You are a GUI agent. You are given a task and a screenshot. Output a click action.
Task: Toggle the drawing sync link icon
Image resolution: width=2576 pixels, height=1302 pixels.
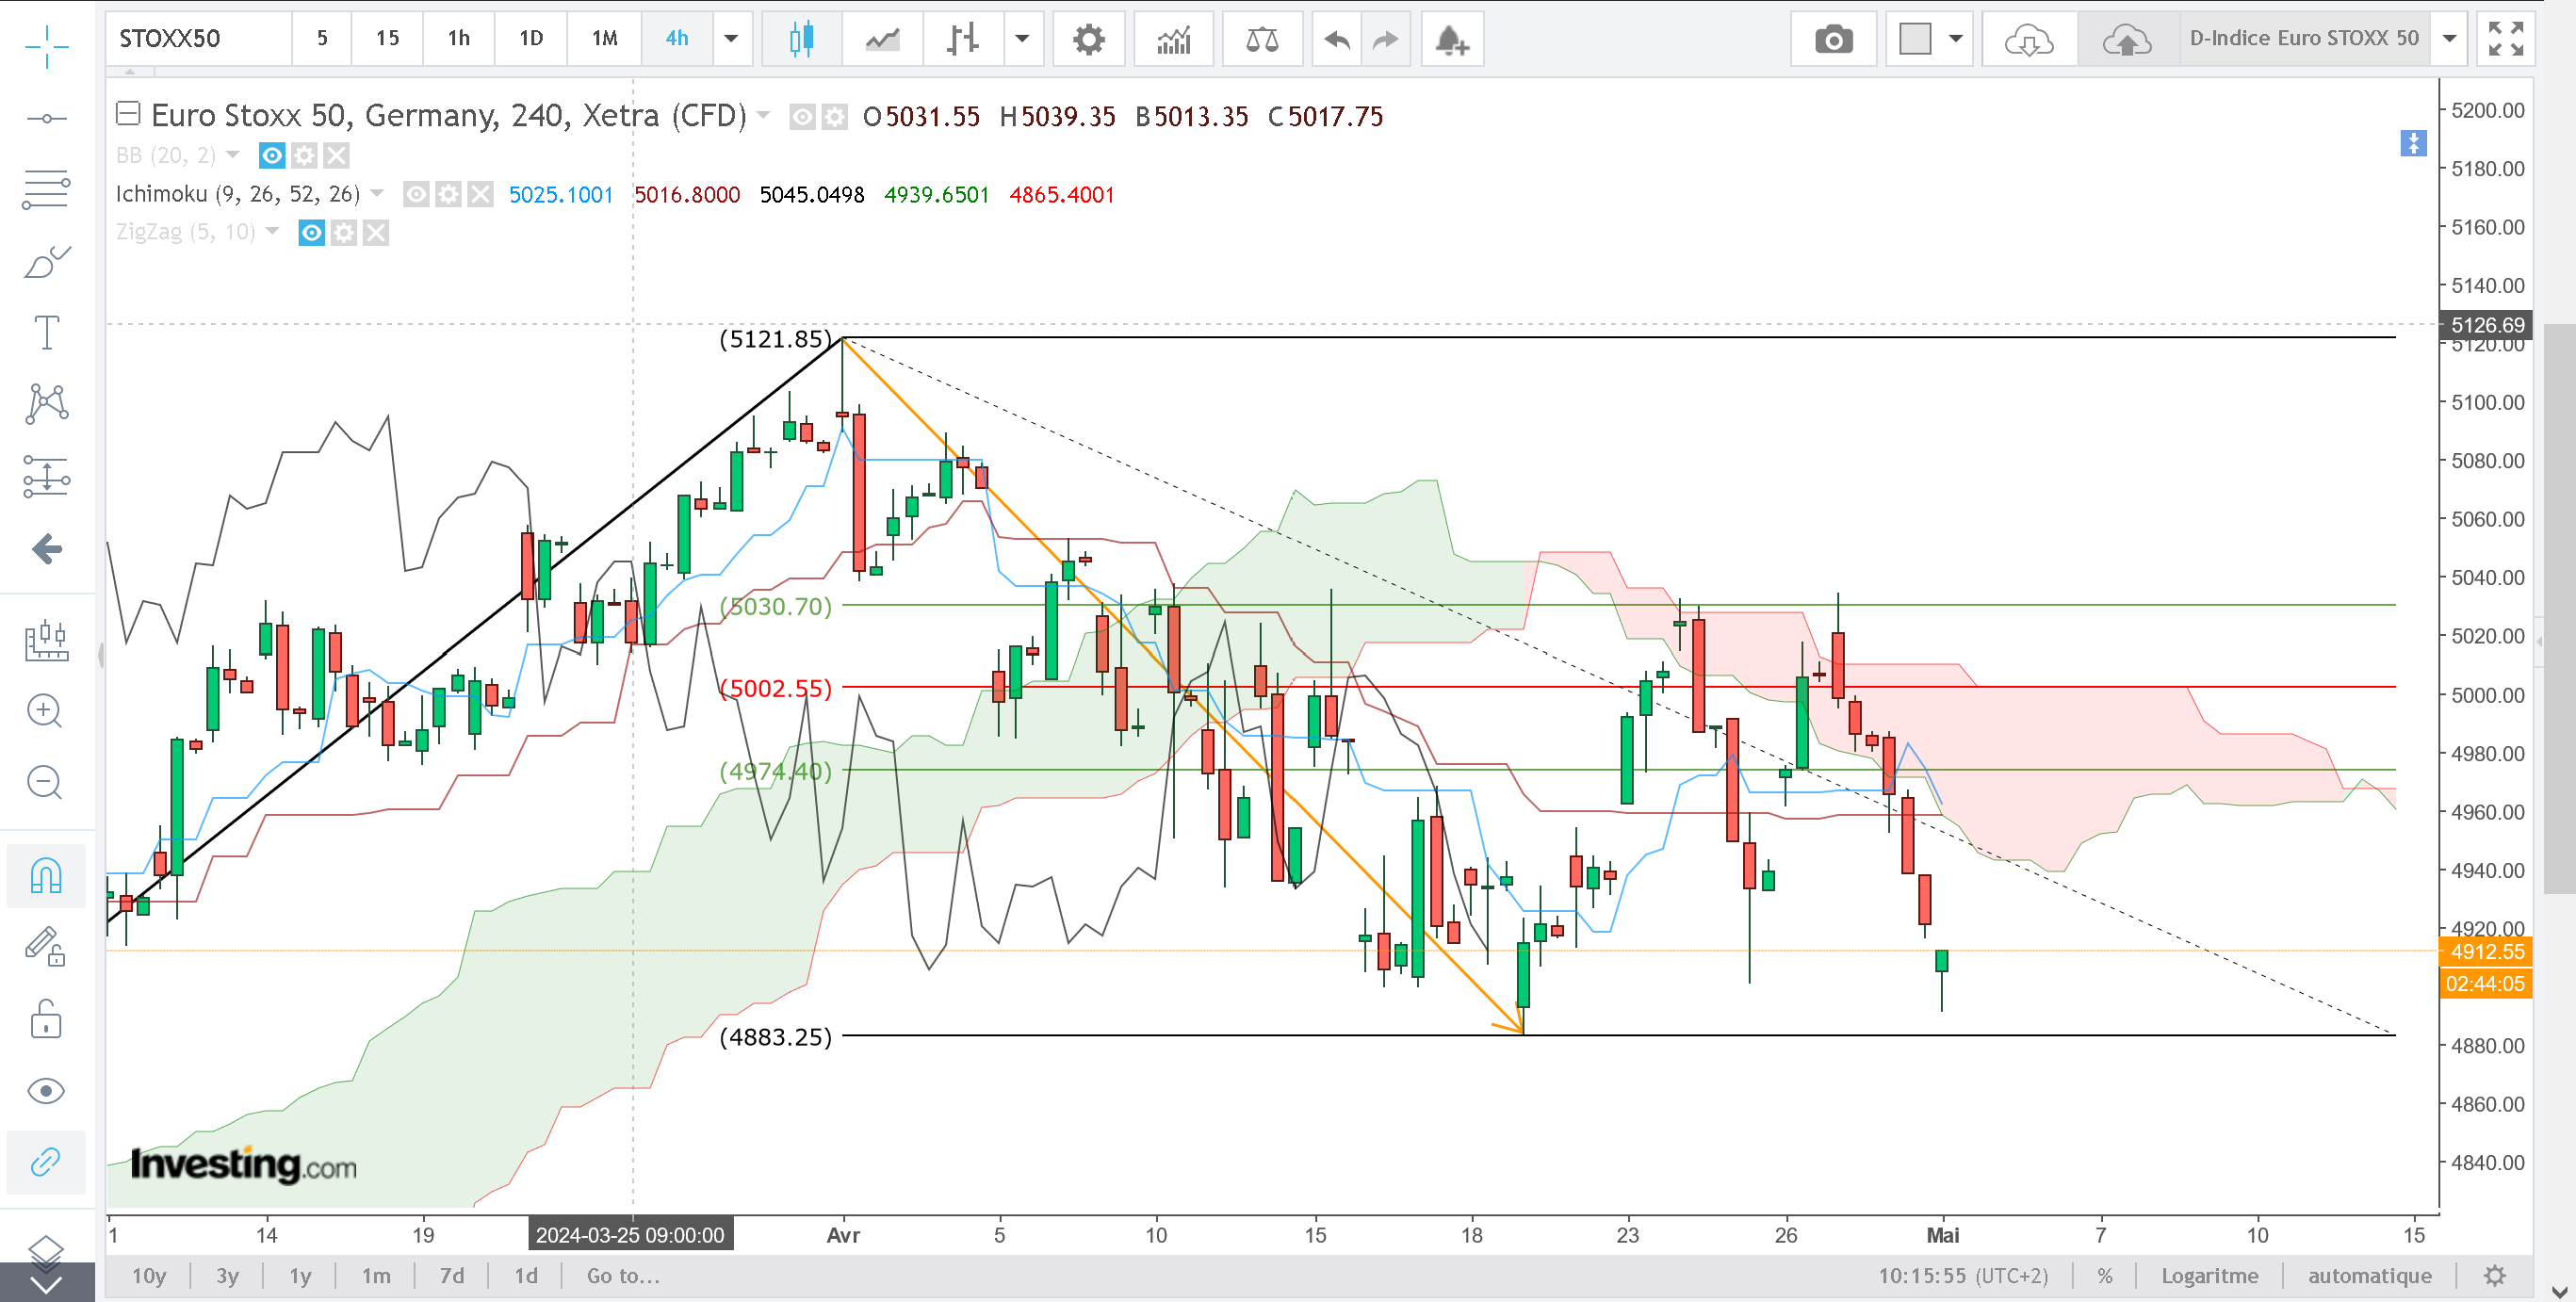tap(46, 1162)
